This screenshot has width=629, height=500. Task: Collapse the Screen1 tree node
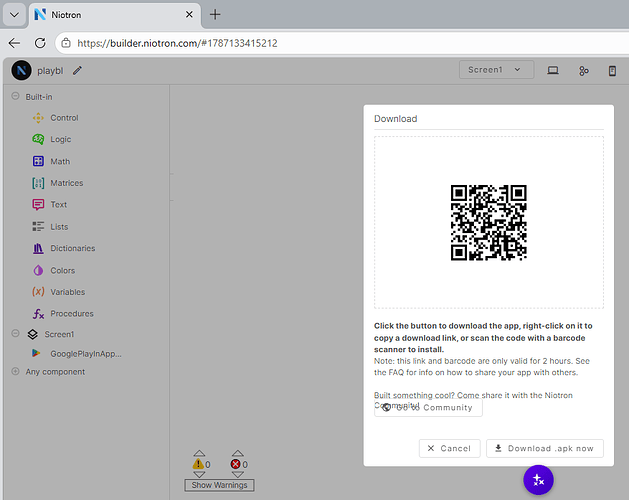click(x=15, y=333)
